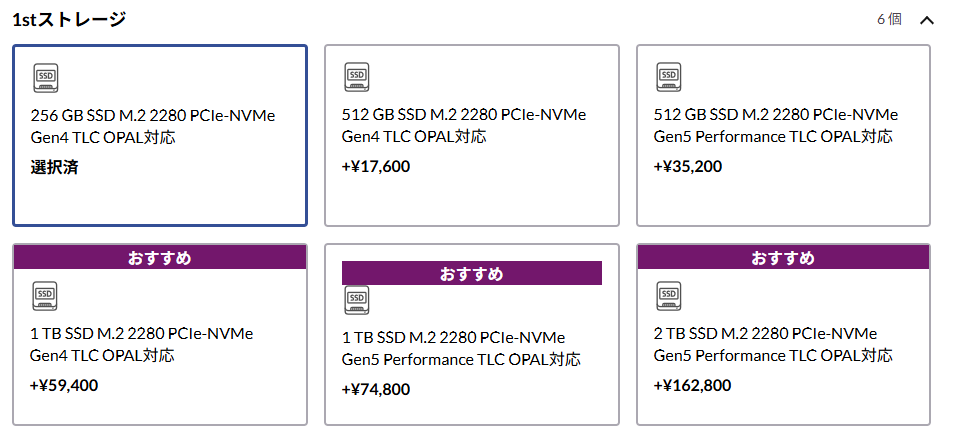Viewport: 960px width, 436px height.
Task: Click the 選択済 status text
Action: coord(54,166)
